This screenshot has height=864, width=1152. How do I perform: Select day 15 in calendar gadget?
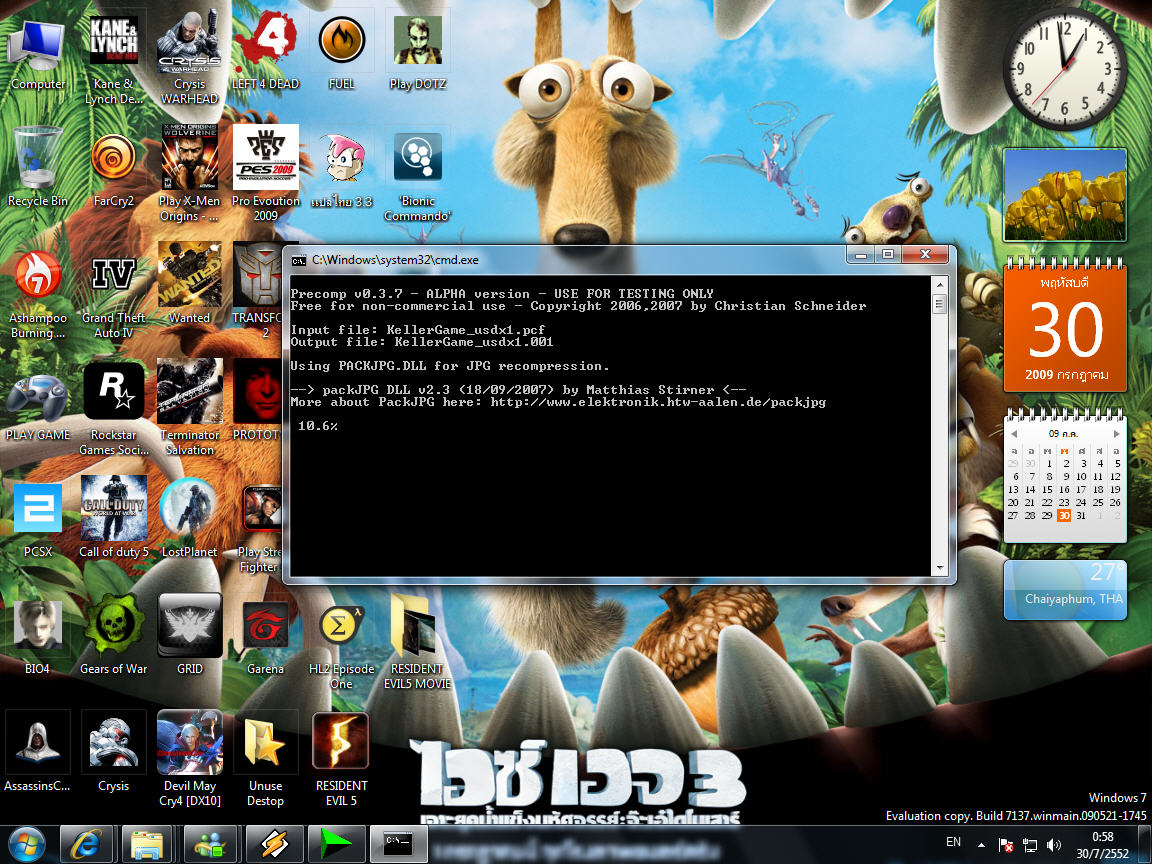tap(1047, 489)
